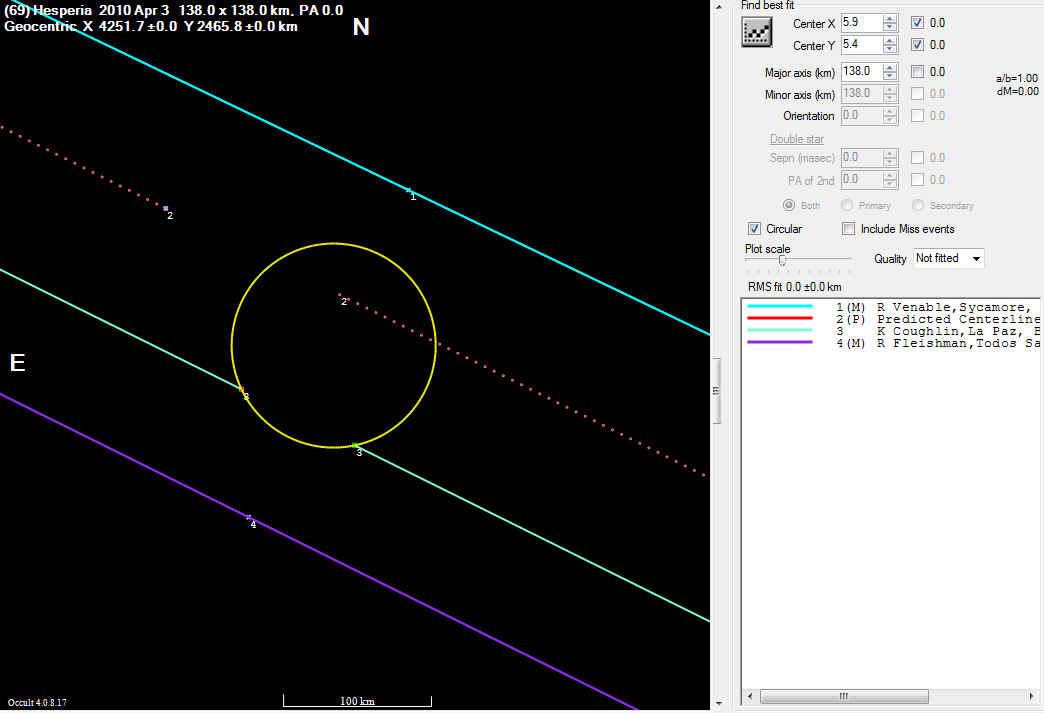Click the Major axis (km) field
The width and height of the screenshot is (1044, 713).
(862, 71)
